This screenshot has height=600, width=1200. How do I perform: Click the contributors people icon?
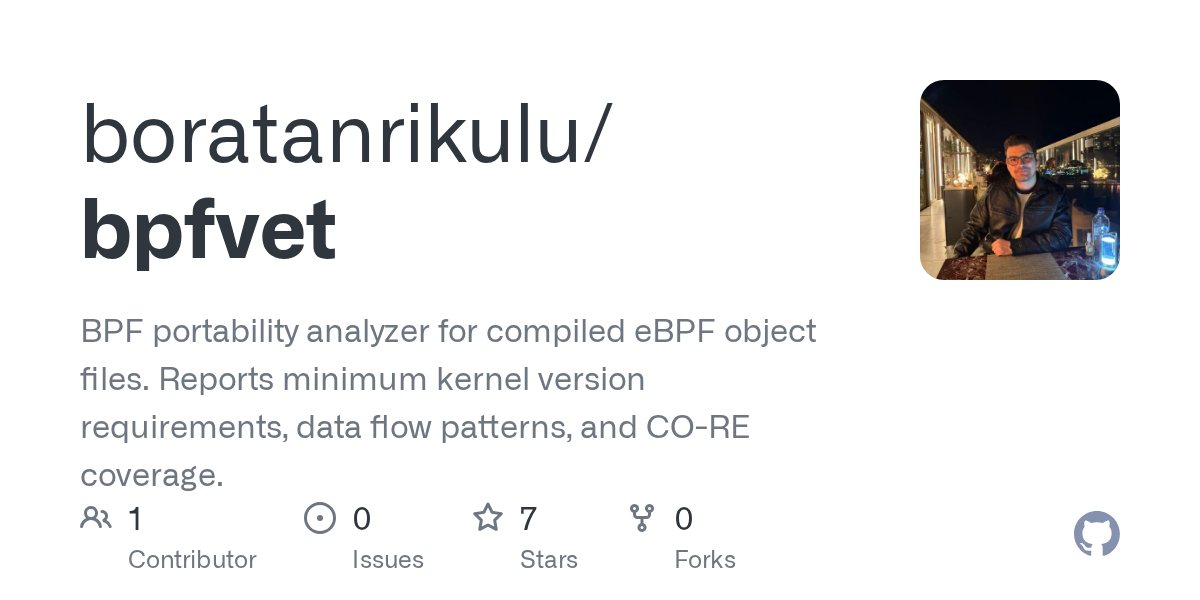coord(96,518)
